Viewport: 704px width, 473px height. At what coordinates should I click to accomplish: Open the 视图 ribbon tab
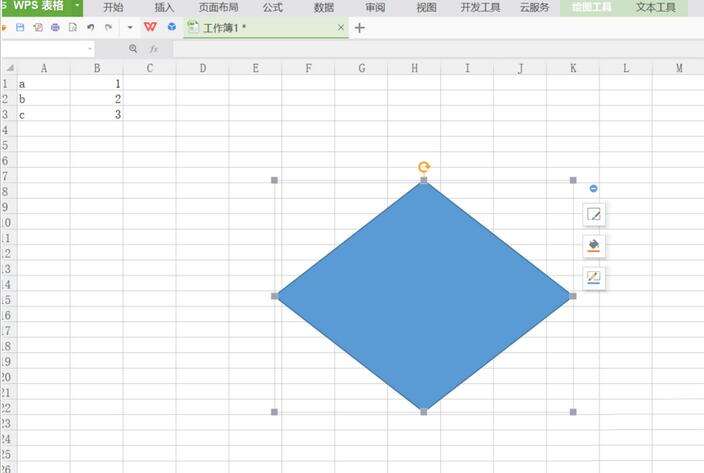coord(426,7)
